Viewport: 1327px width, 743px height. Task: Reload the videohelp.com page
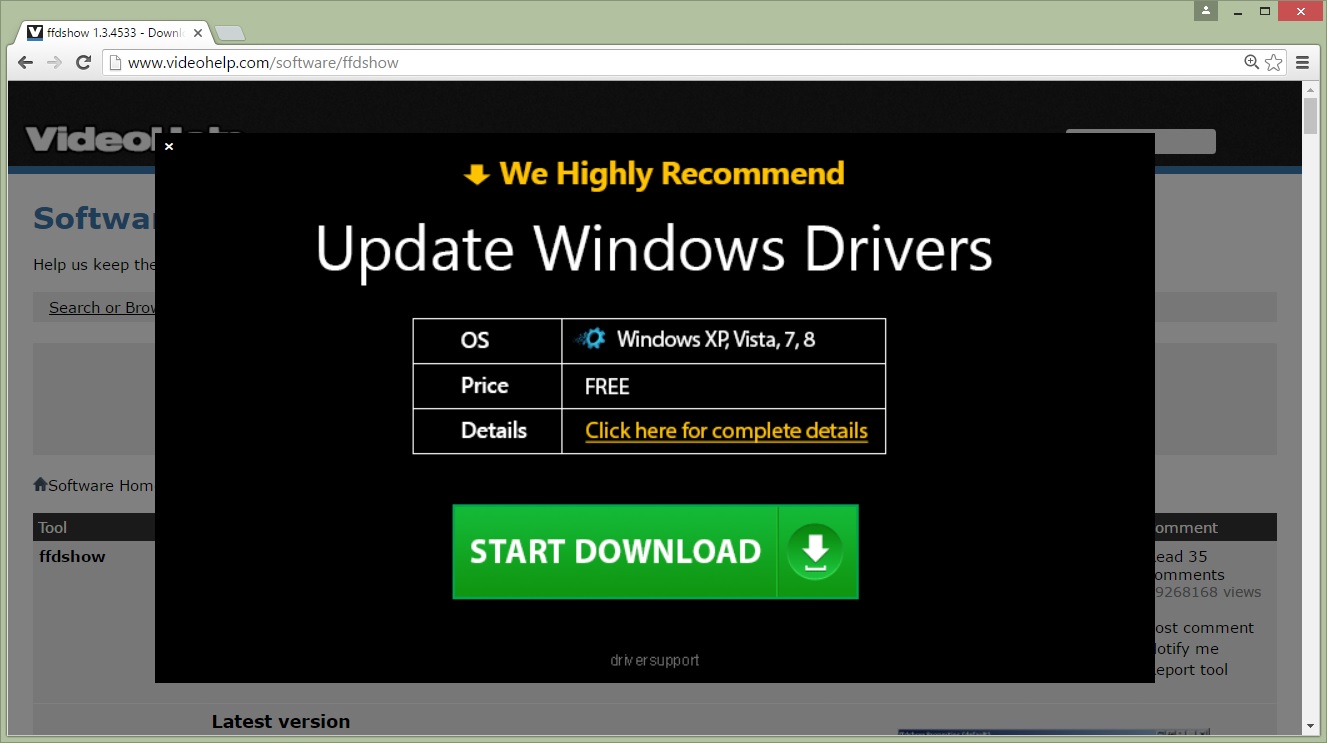[x=84, y=62]
